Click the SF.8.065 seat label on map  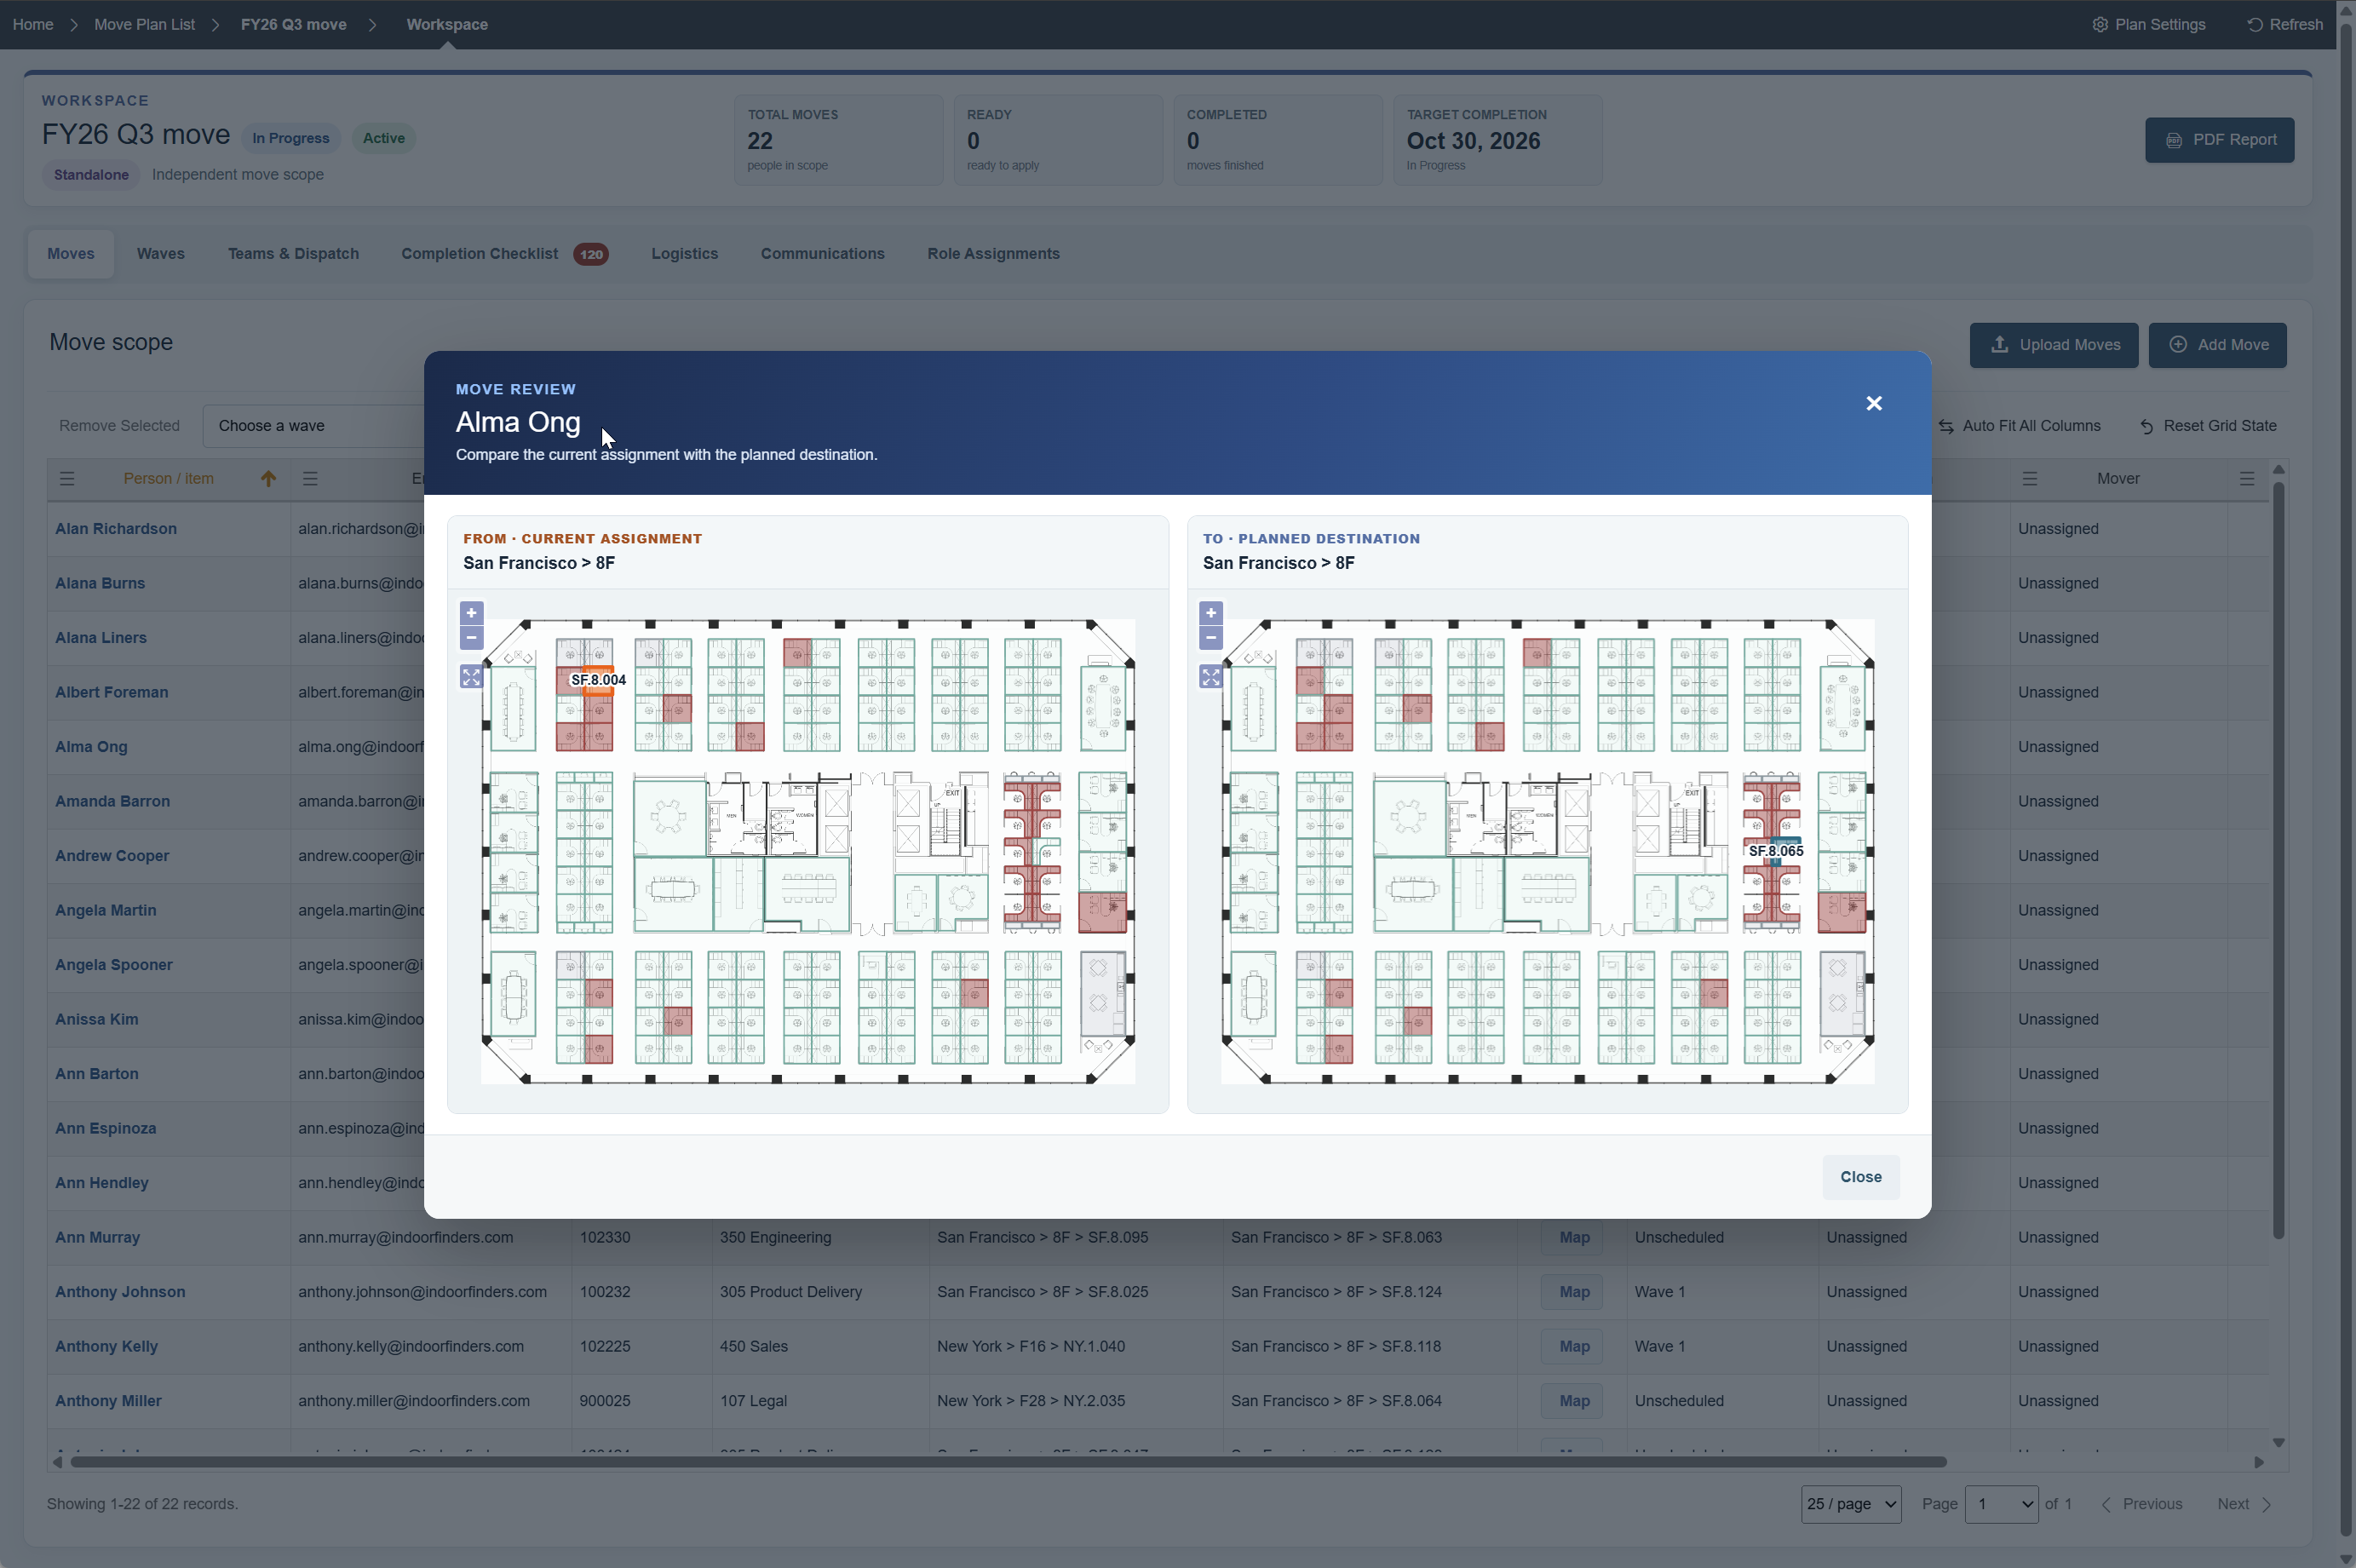pyautogui.click(x=1776, y=851)
